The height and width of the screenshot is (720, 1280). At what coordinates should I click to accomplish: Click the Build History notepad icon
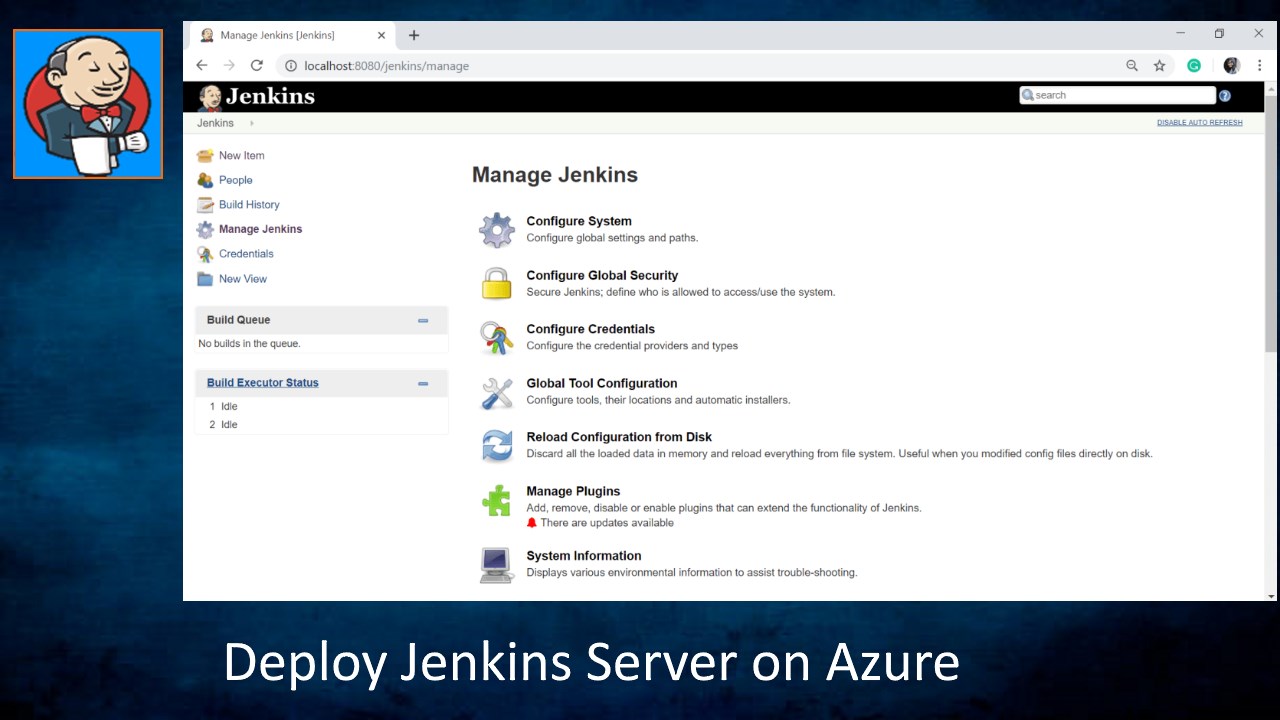[x=205, y=204]
